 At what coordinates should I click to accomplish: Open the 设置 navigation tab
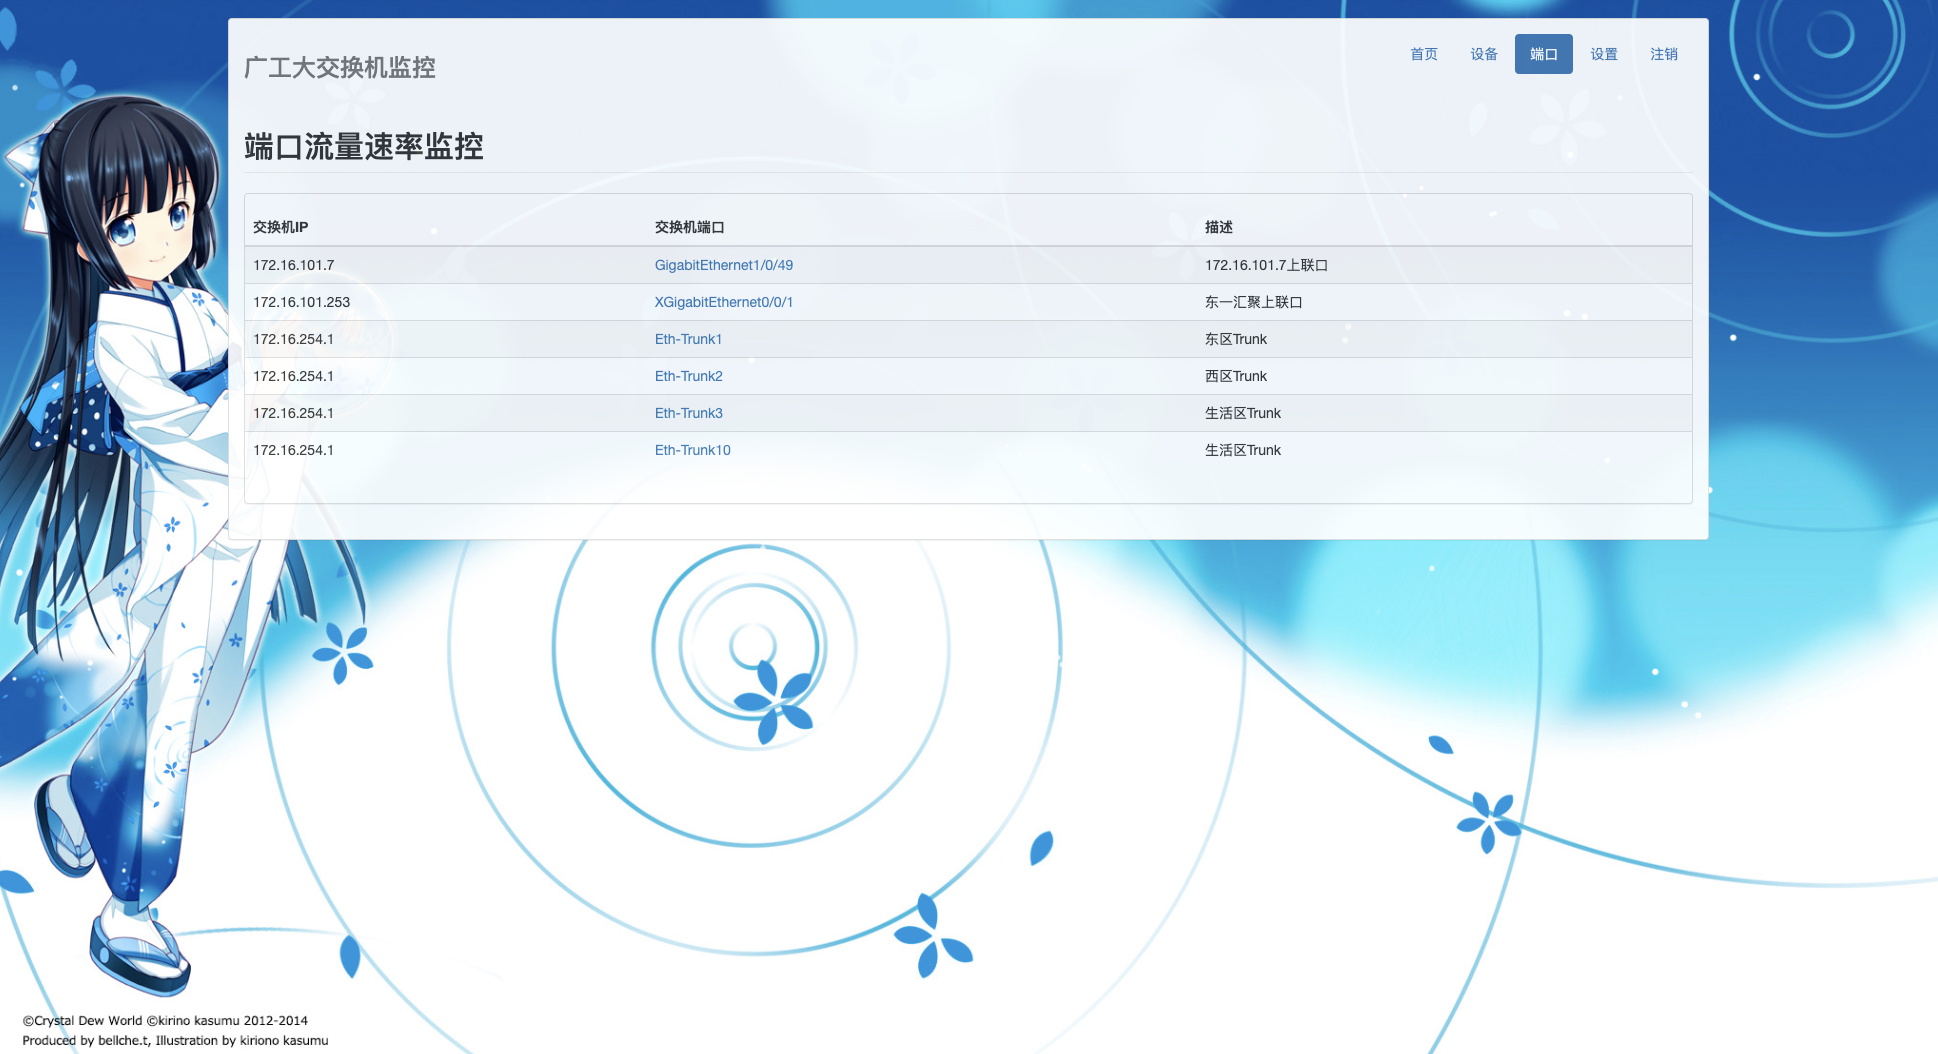click(x=1603, y=54)
